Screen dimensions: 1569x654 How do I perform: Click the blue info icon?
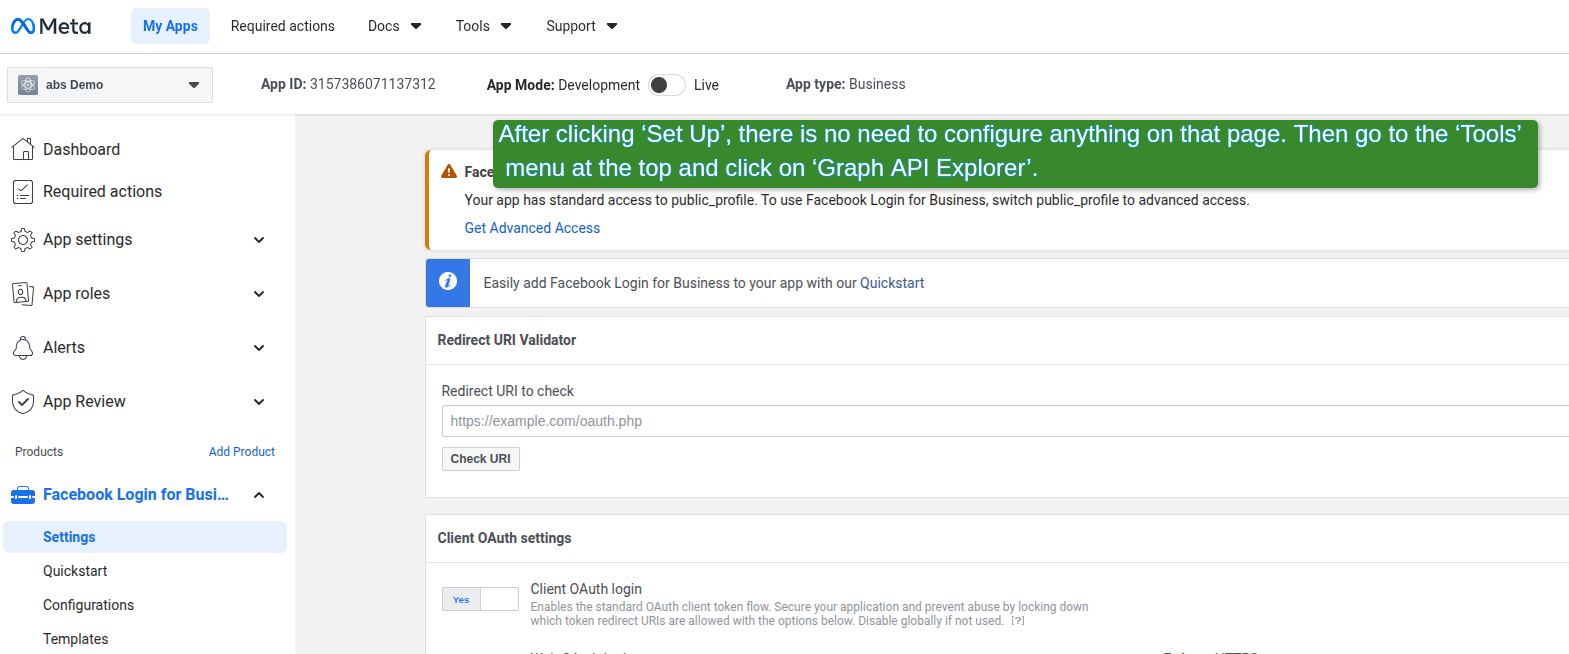pyautogui.click(x=448, y=282)
